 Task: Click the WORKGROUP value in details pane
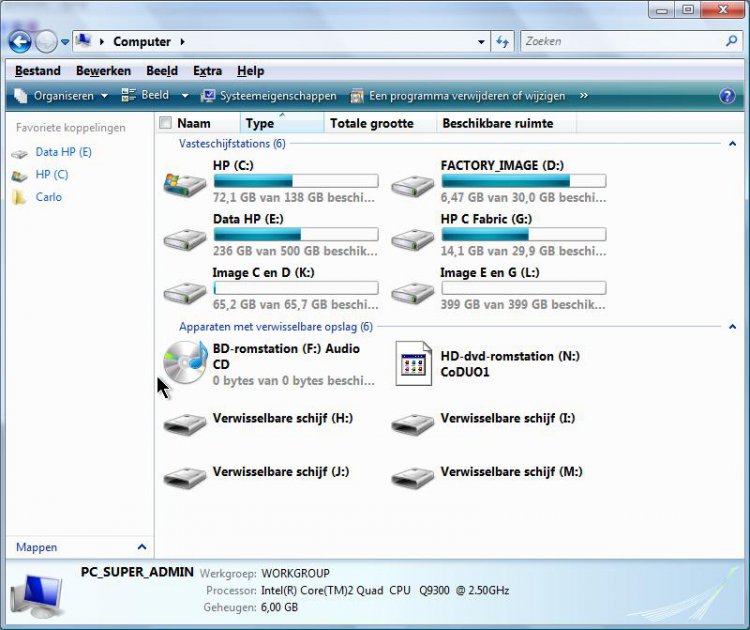296,573
